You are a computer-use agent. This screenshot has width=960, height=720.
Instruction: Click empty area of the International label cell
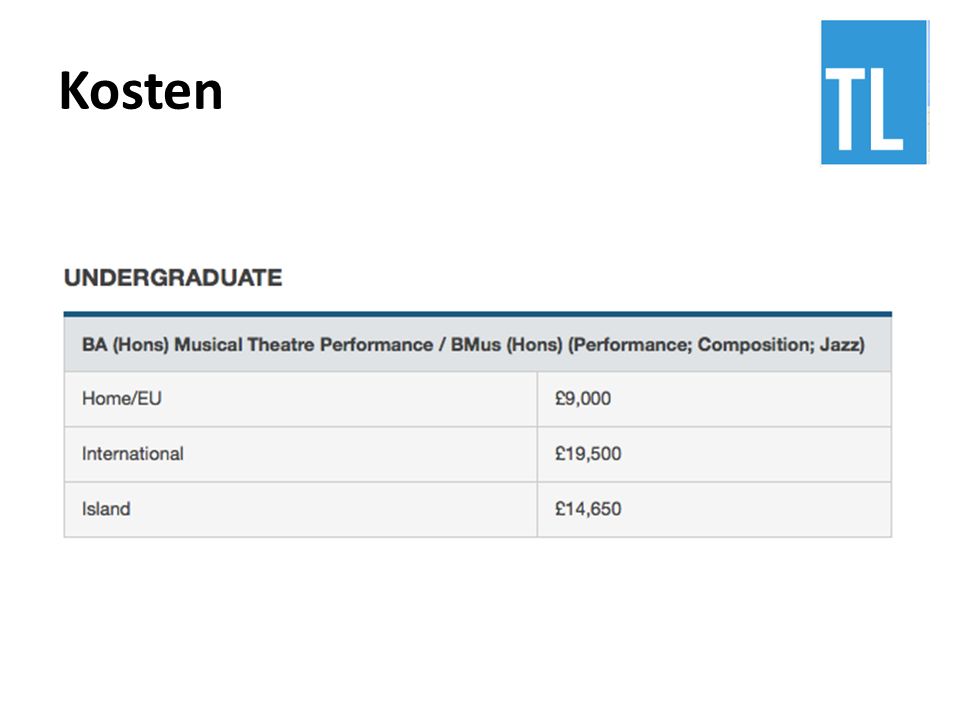361,454
